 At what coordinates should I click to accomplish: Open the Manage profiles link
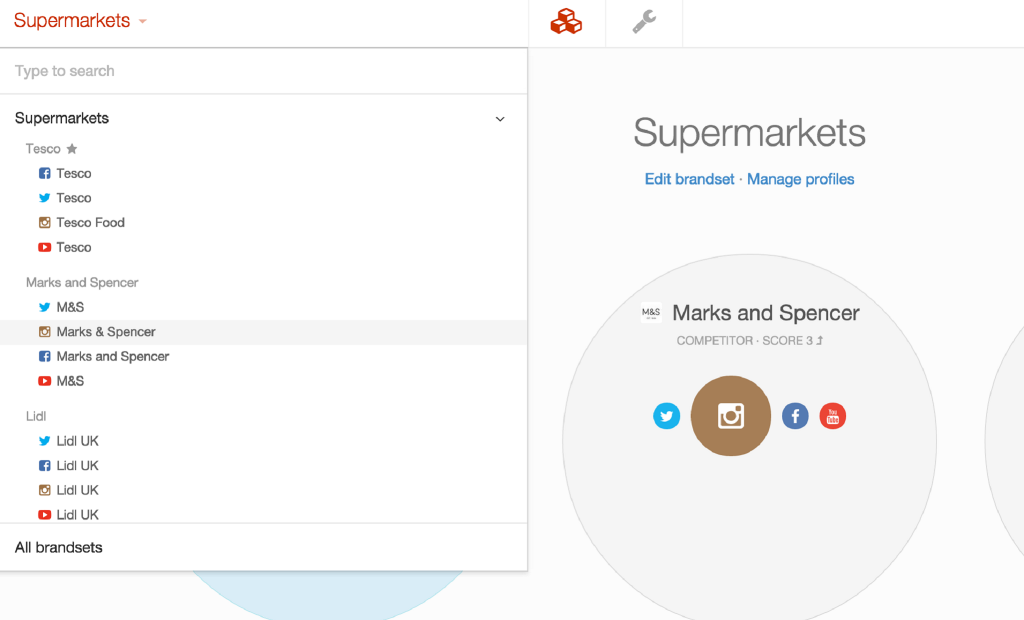click(800, 179)
